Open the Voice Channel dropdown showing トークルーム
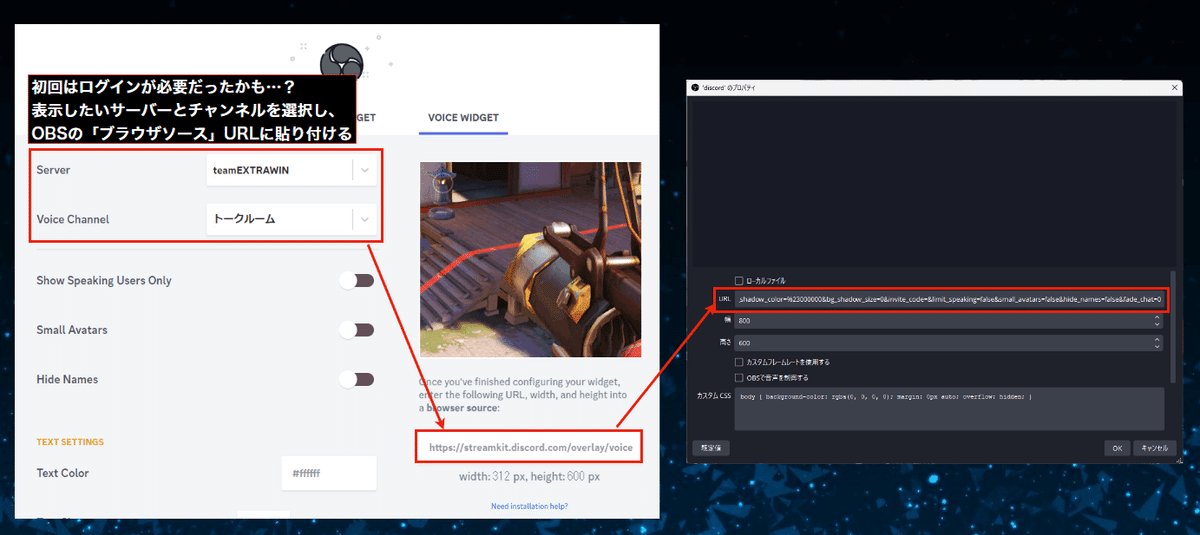The width and height of the screenshot is (1200, 535). (291, 219)
